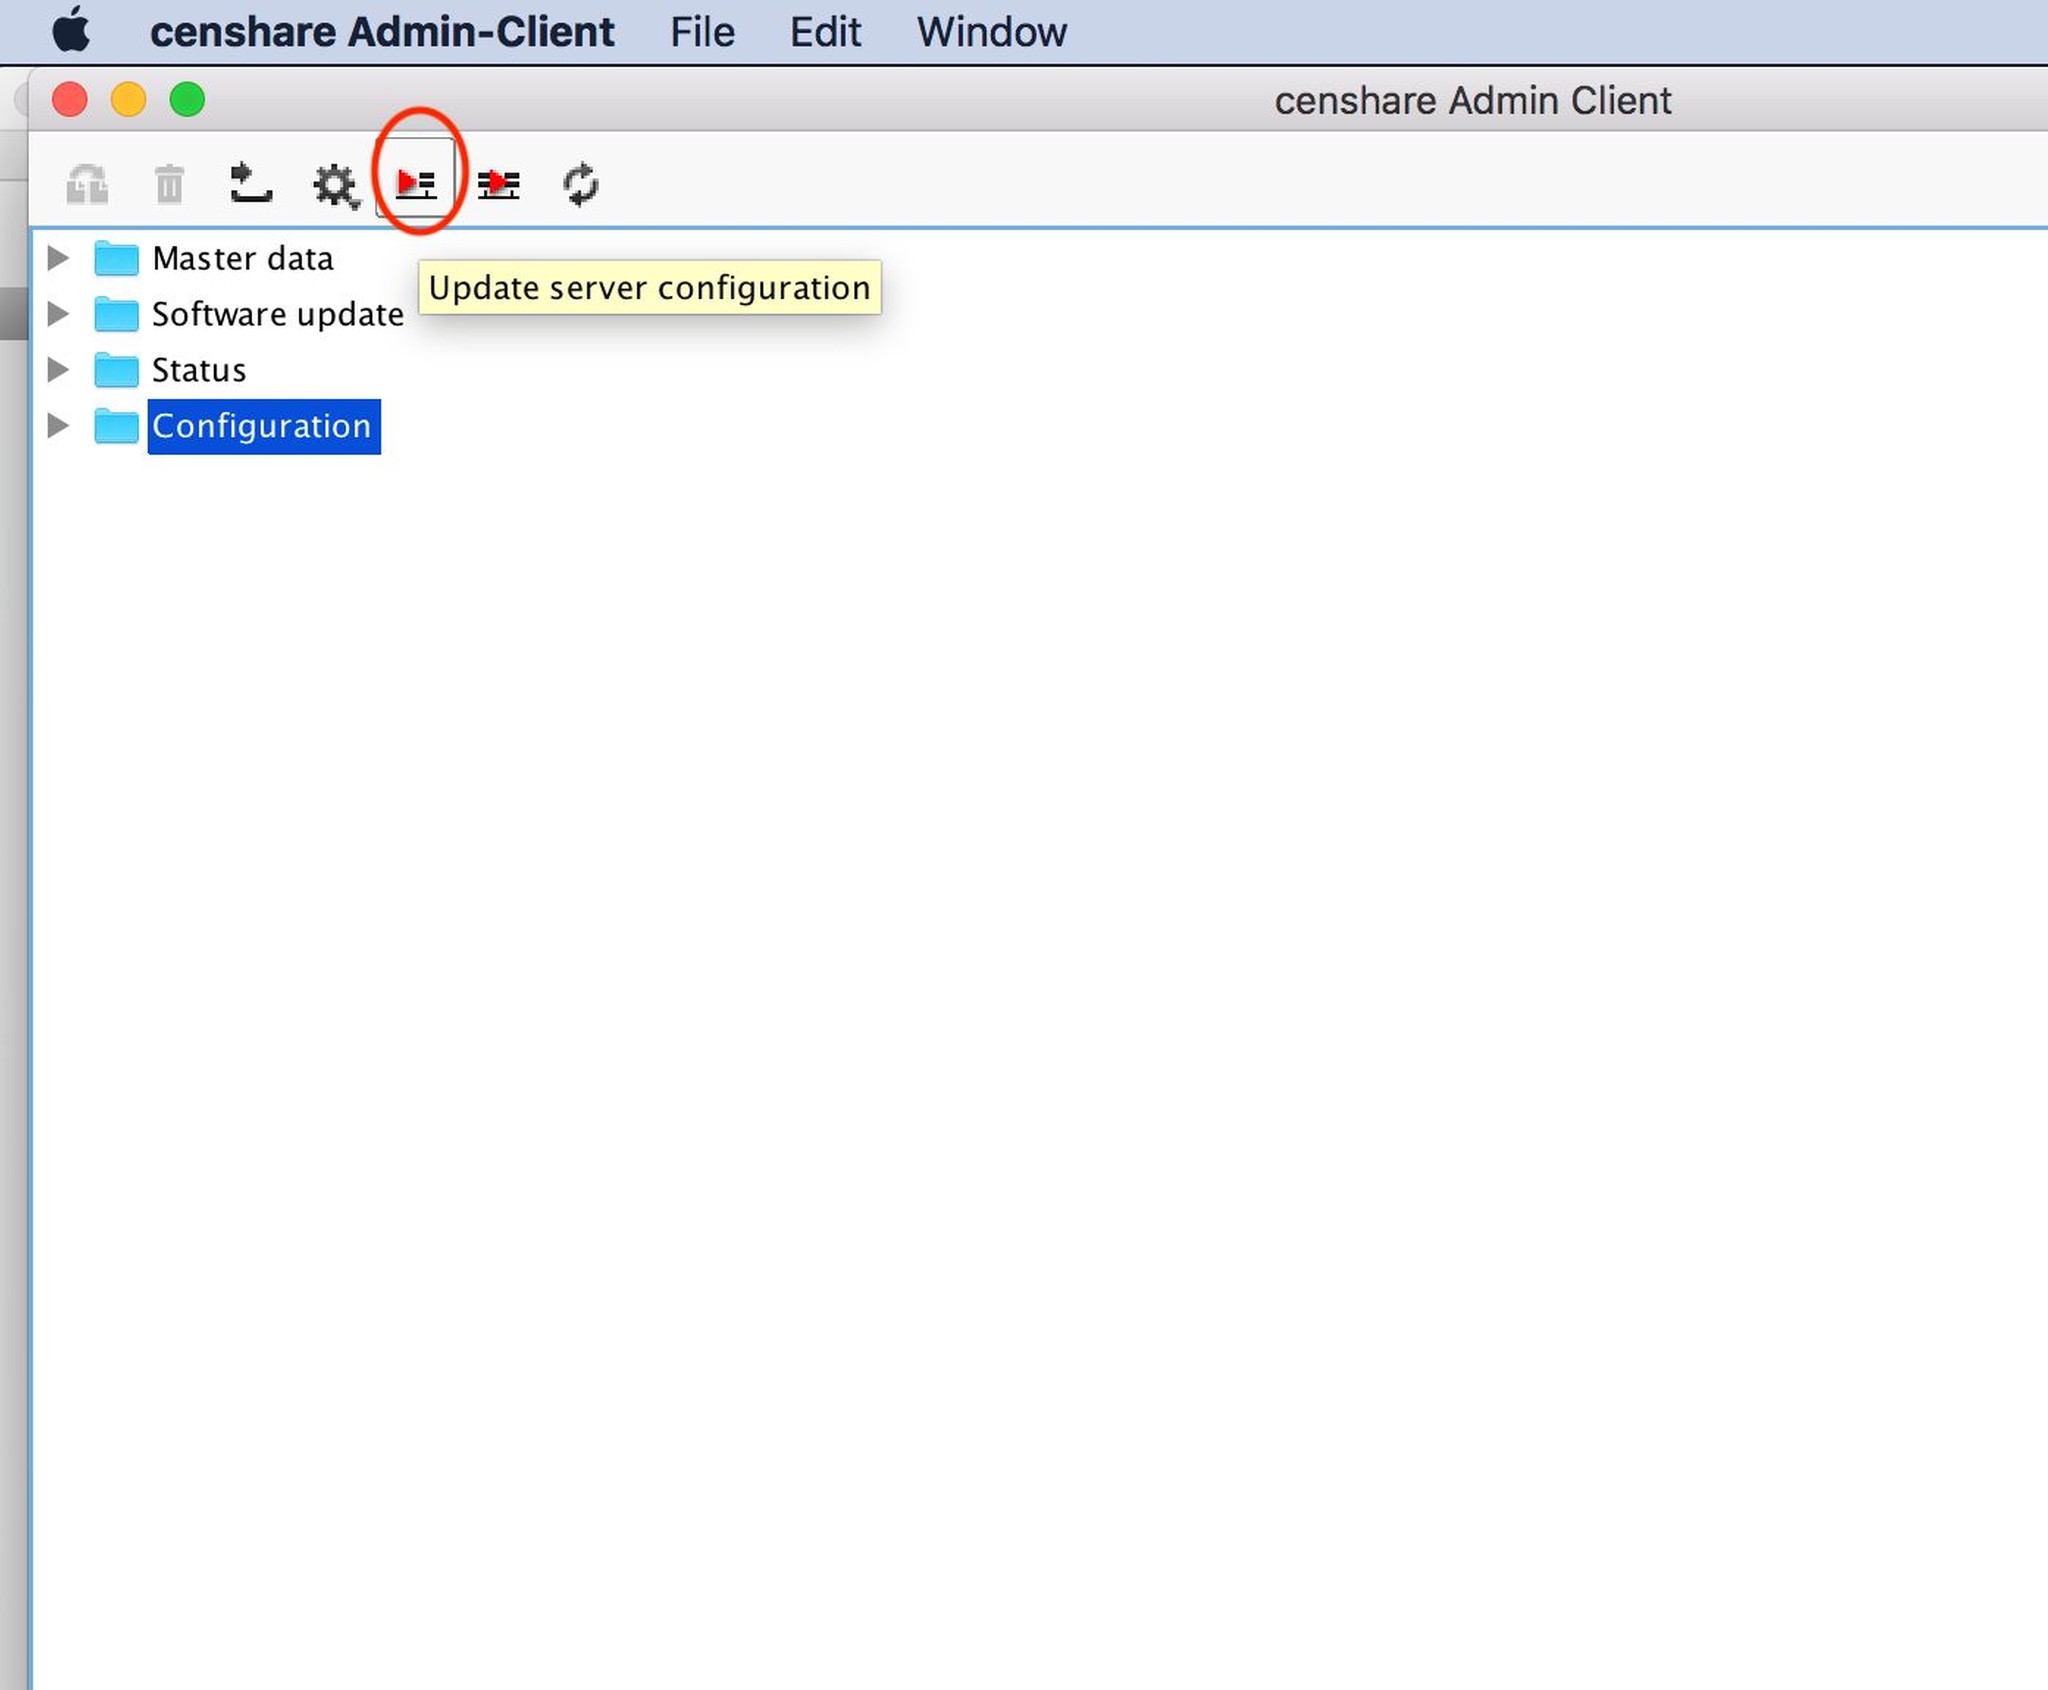Select the Status tree item

197,370
